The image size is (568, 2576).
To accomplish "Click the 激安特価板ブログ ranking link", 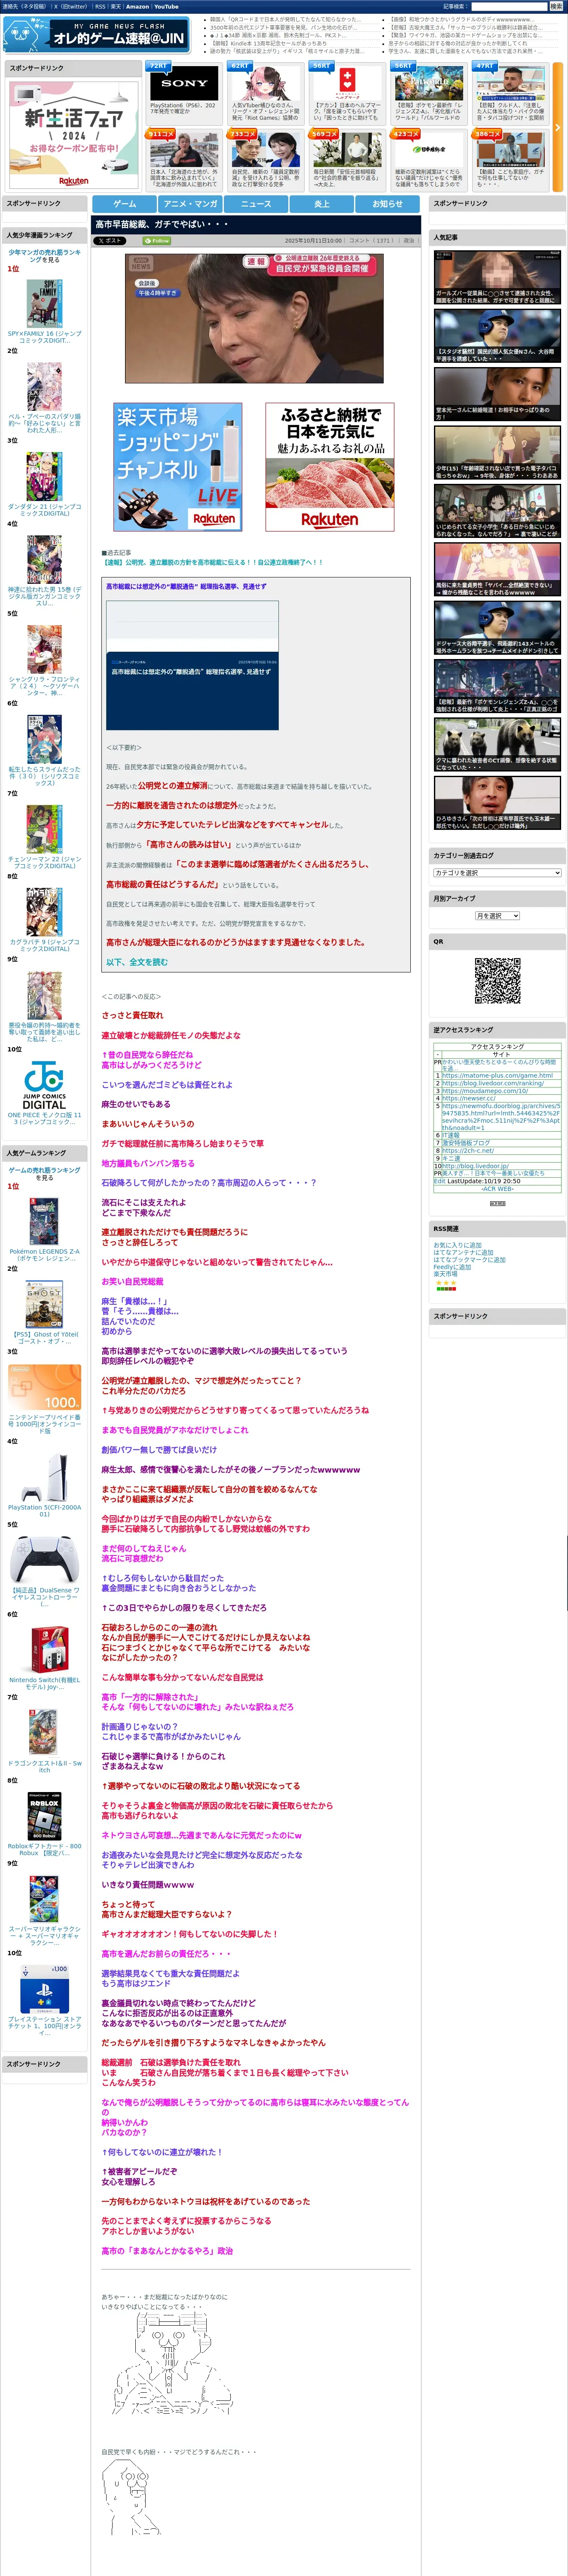I will tap(466, 1143).
